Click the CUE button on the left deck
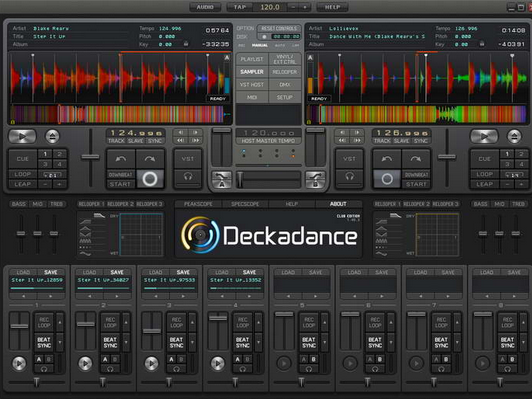 22,159
